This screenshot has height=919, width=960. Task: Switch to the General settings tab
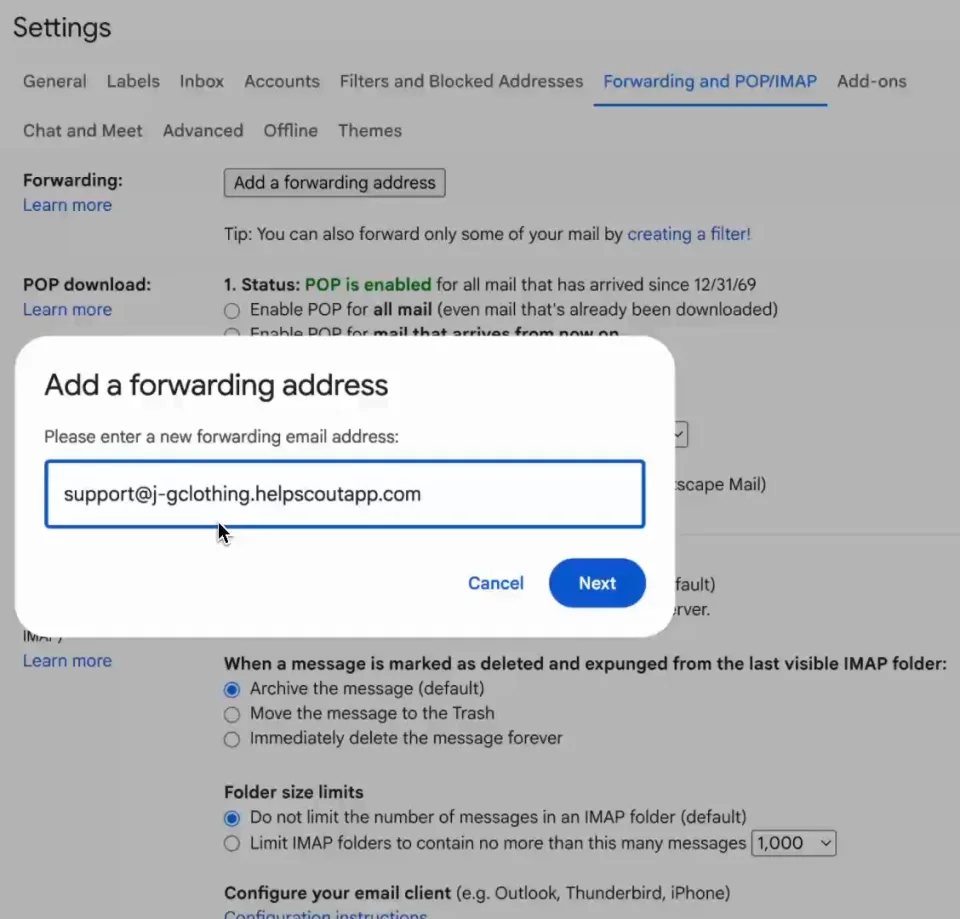[x=55, y=81]
